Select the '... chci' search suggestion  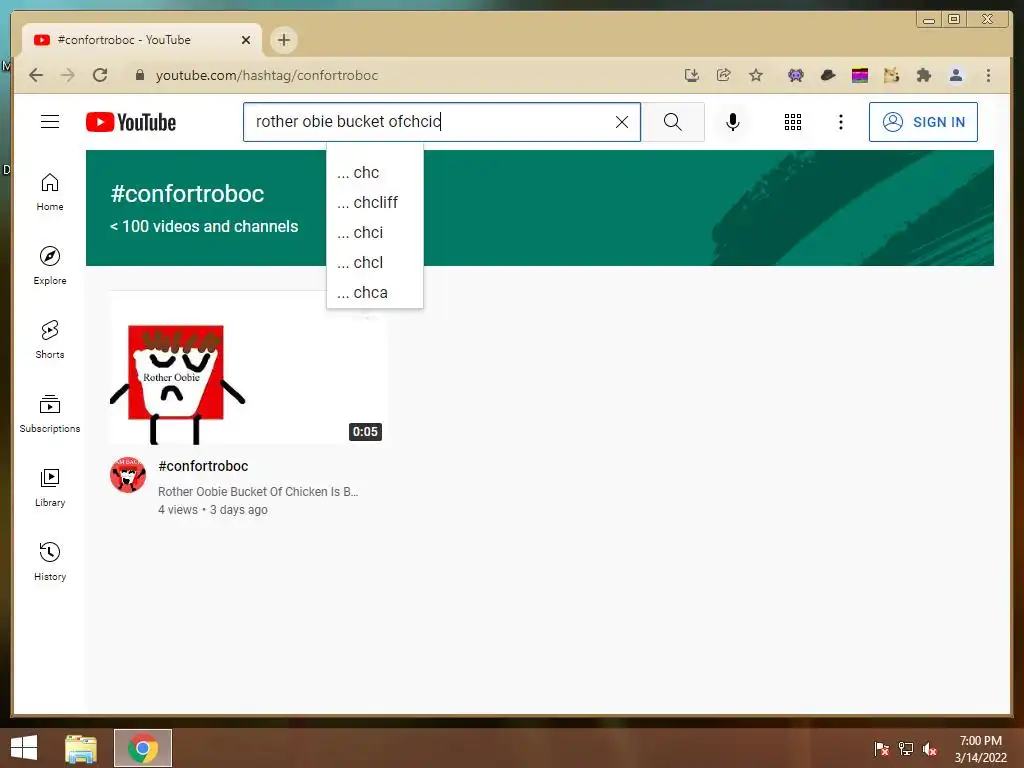375,232
